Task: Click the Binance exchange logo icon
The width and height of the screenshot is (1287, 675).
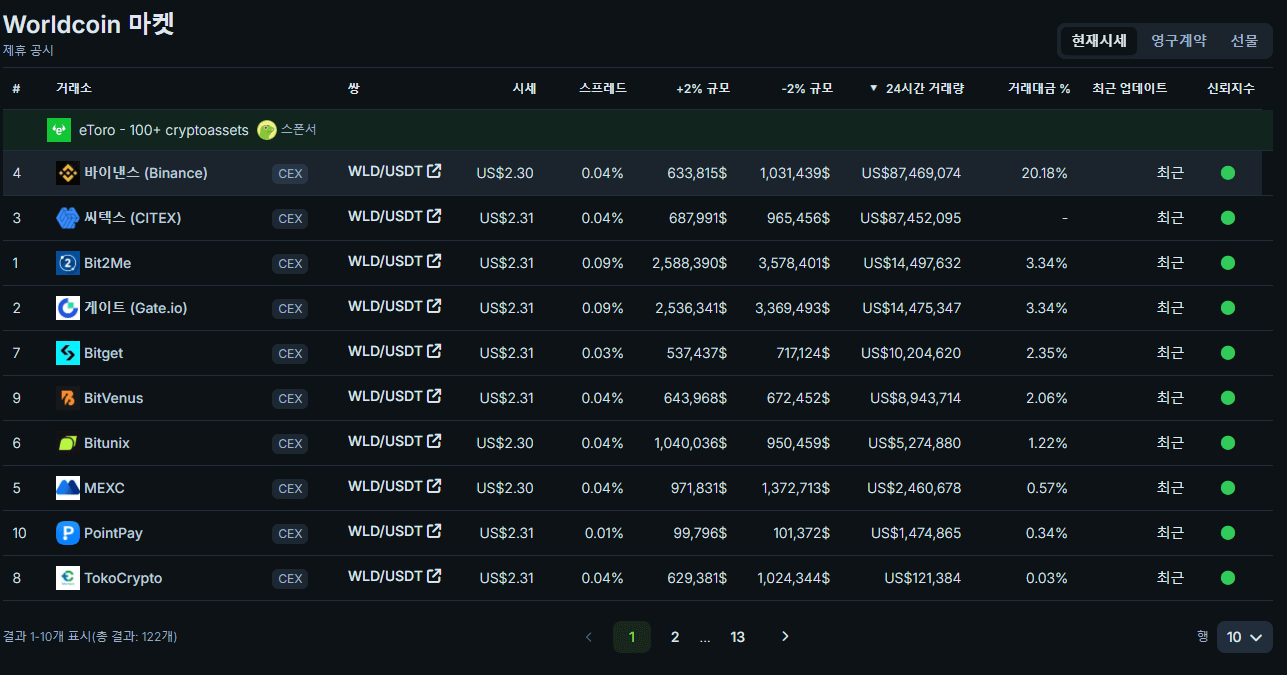Action: (68, 173)
